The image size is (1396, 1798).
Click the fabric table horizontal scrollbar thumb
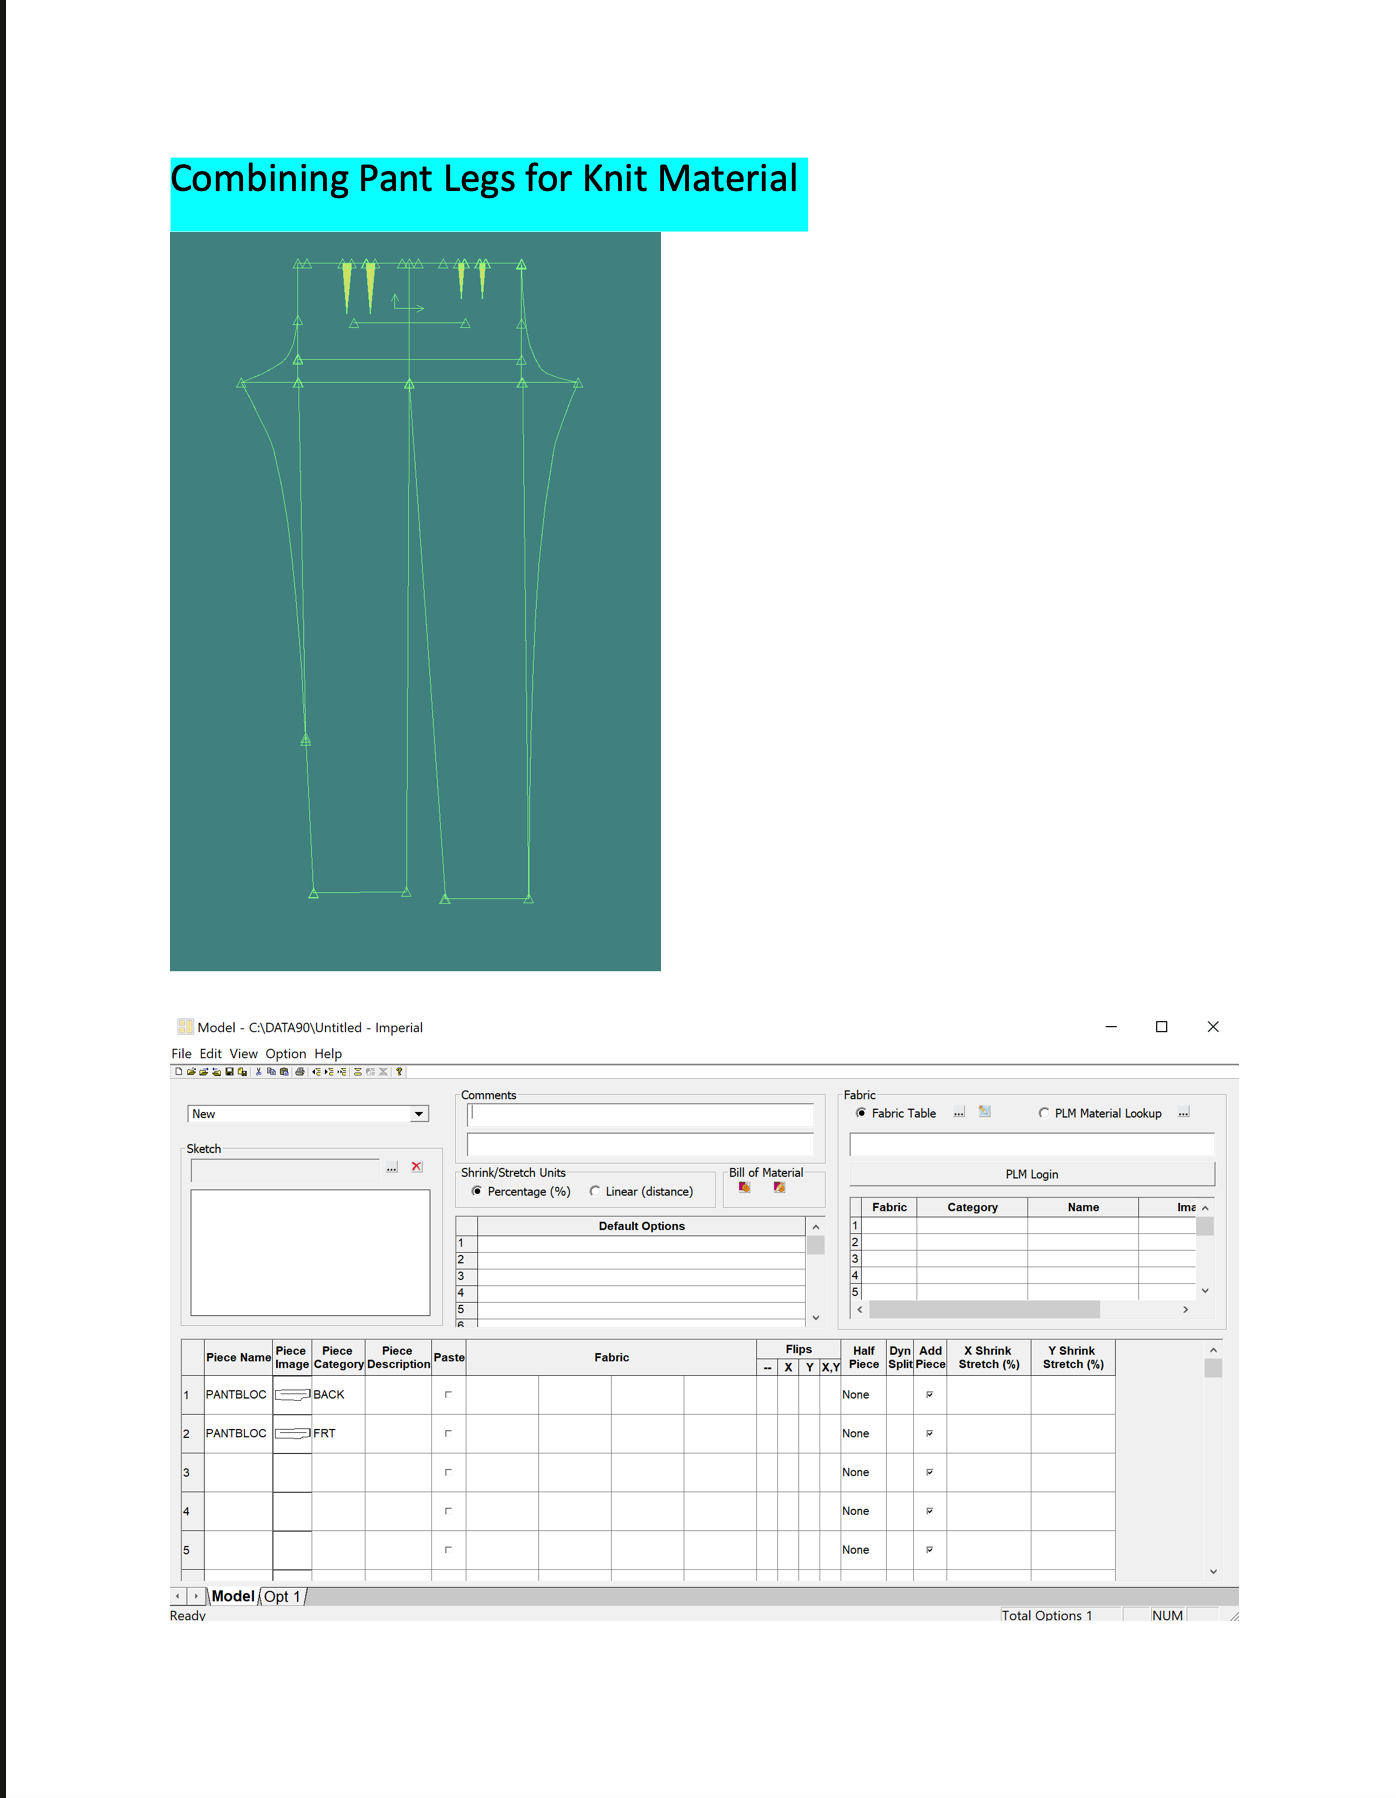click(x=985, y=1310)
